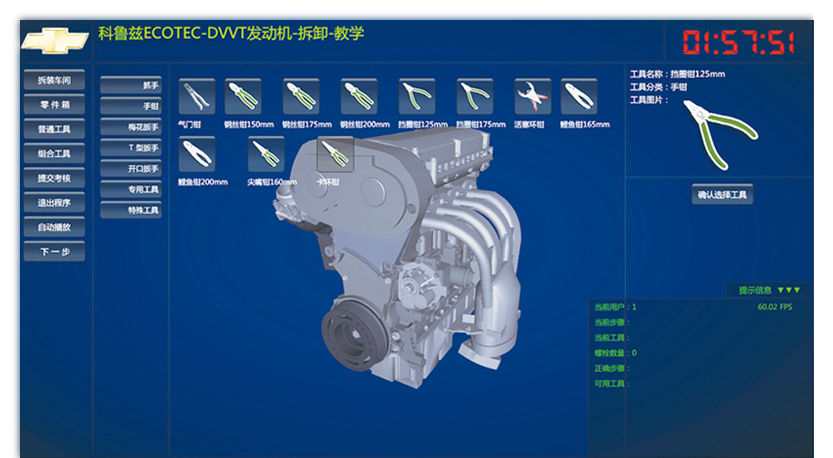833x458 pixels.
Task: Click the 60.02 FPS readout
Action: click(775, 307)
